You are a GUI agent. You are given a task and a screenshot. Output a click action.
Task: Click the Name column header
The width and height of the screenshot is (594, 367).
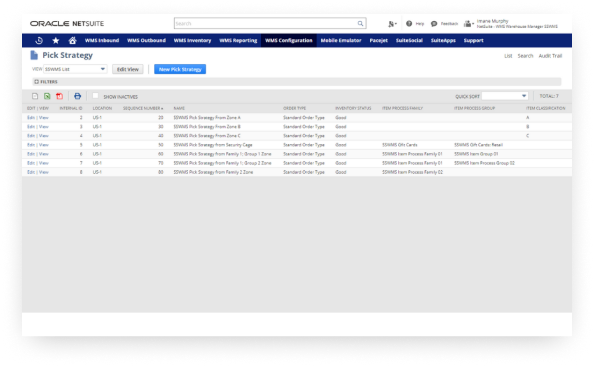coord(179,108)
